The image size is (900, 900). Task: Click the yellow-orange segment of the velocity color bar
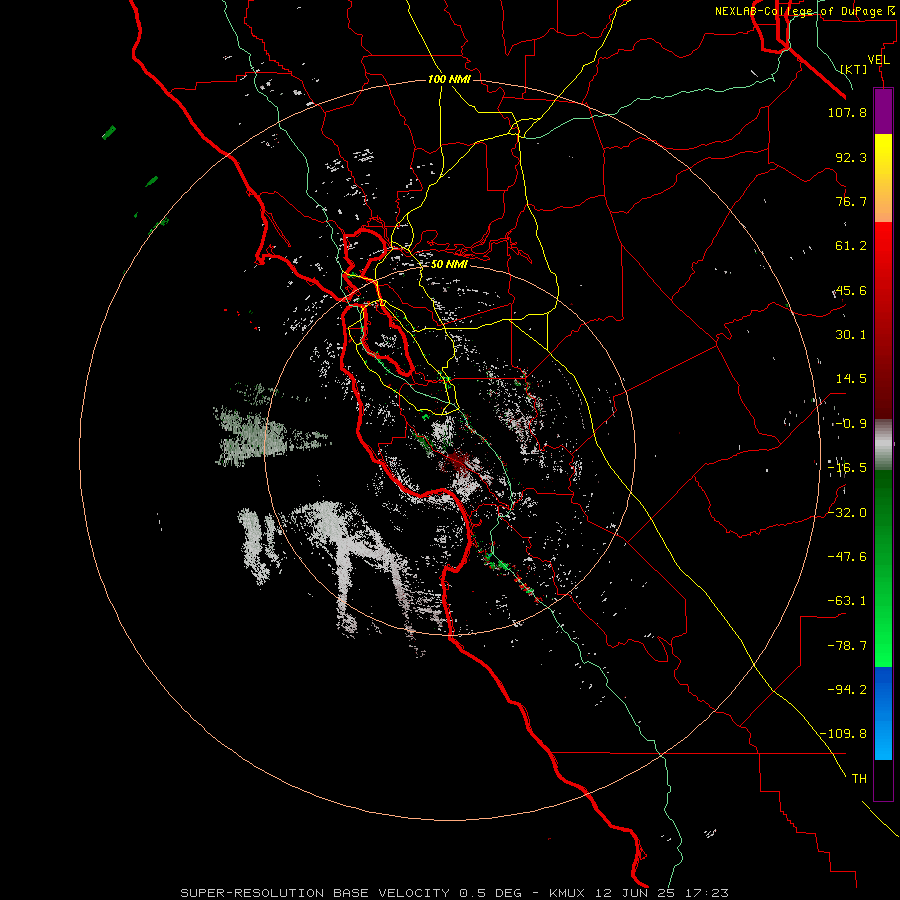(x=883, y=178)
